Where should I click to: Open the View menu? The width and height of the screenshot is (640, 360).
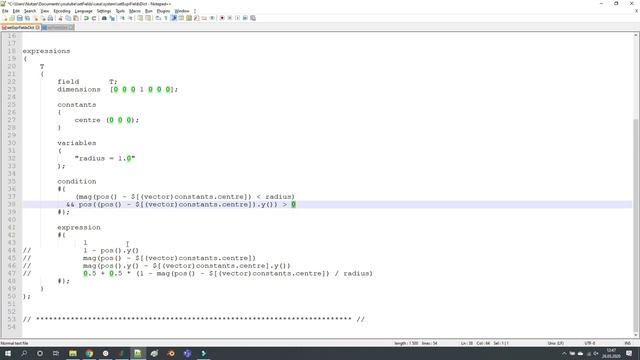45,11
